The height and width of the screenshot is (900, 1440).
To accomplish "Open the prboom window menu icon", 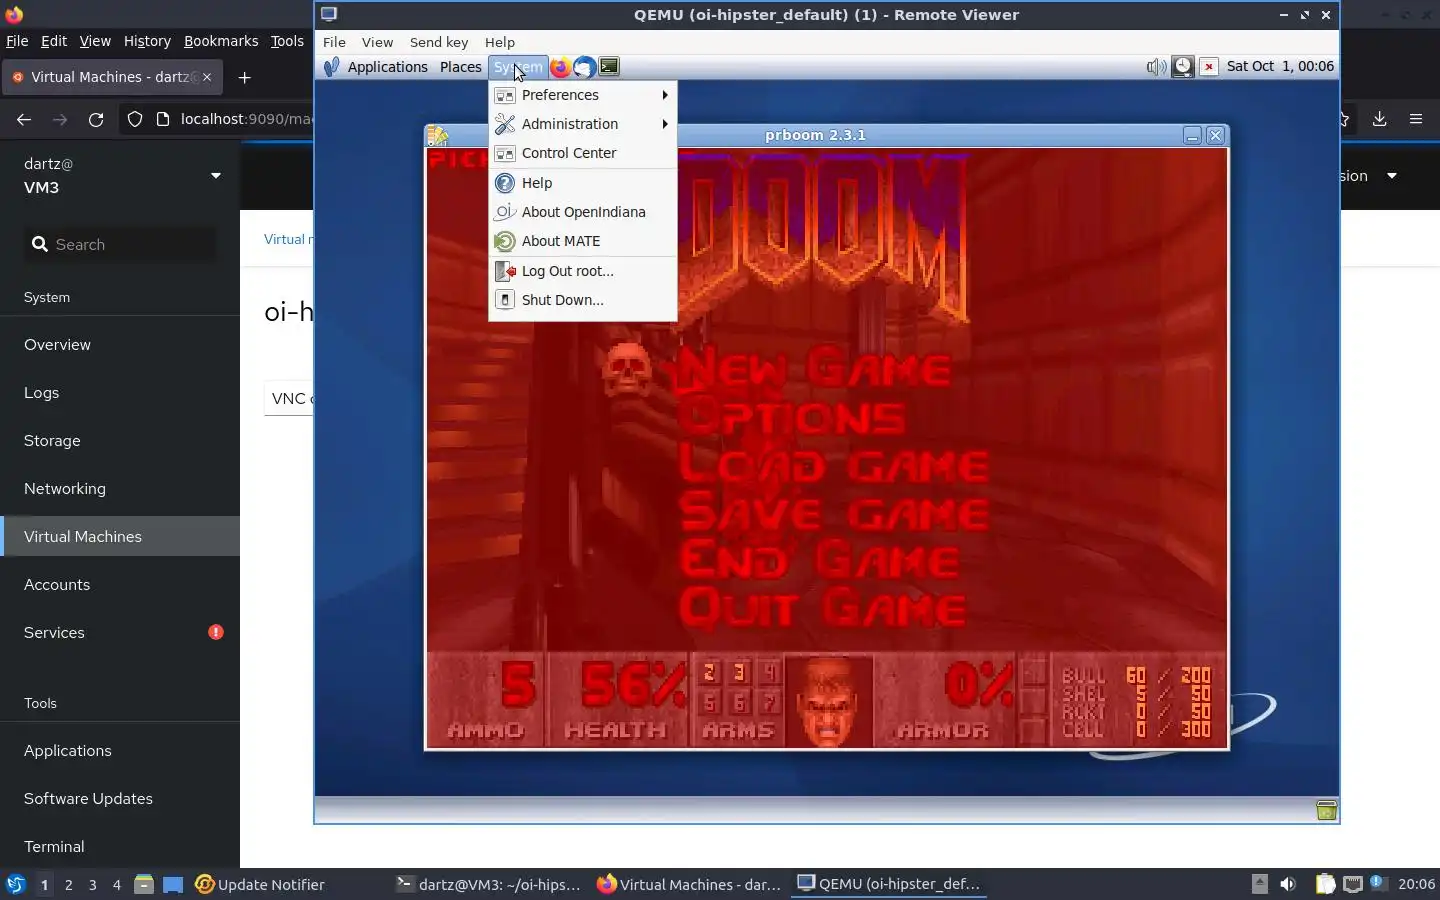I will 438,136.
